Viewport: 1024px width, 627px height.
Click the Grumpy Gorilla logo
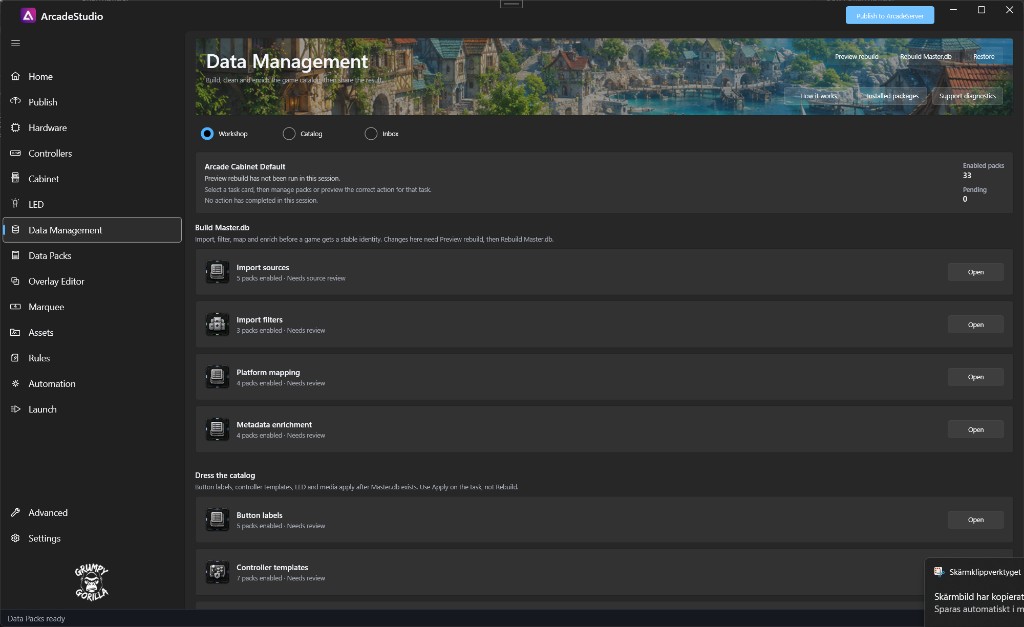(91, 581)
